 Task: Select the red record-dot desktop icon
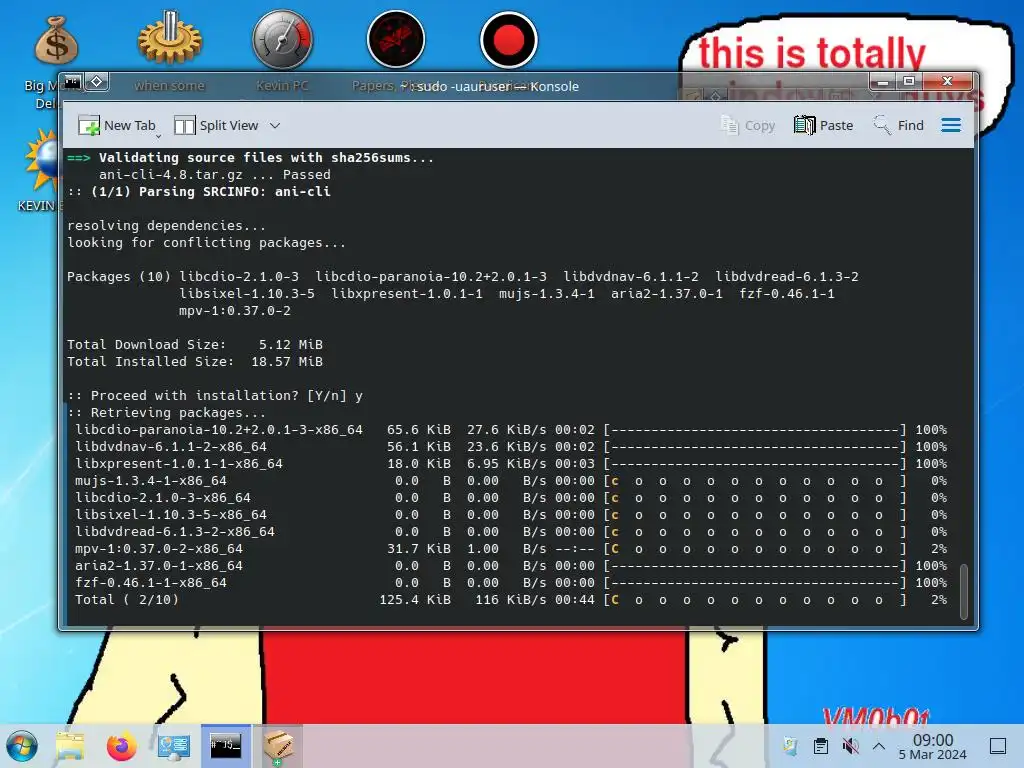pos(508,39)
